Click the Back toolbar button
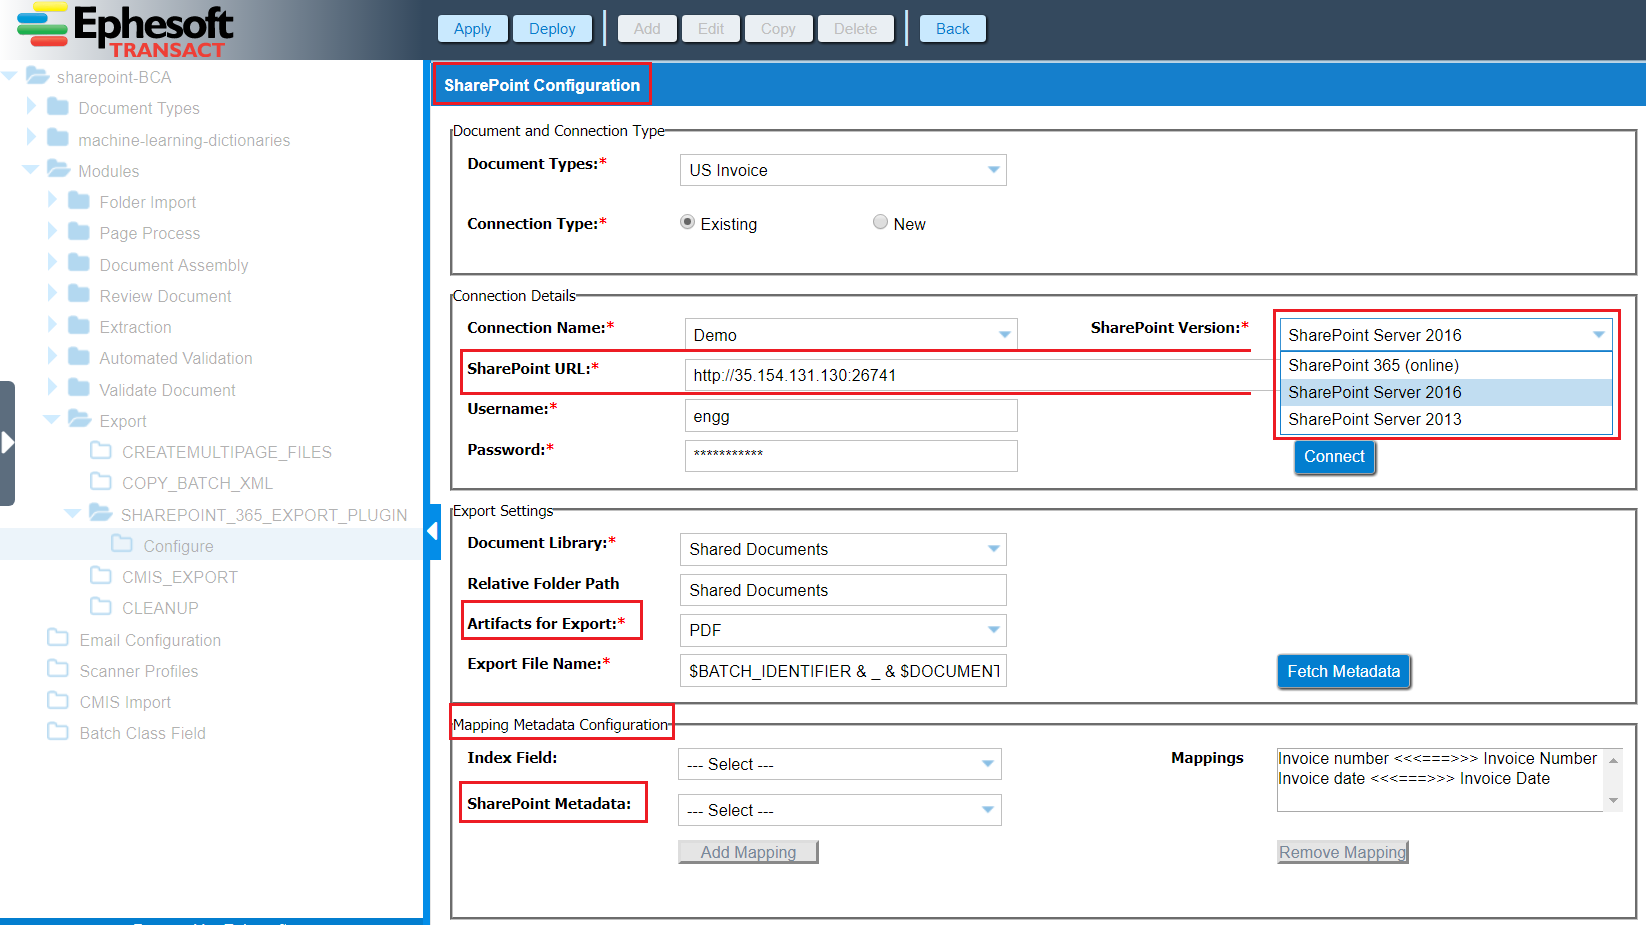 pyautogui.click(x=952, y=29)
